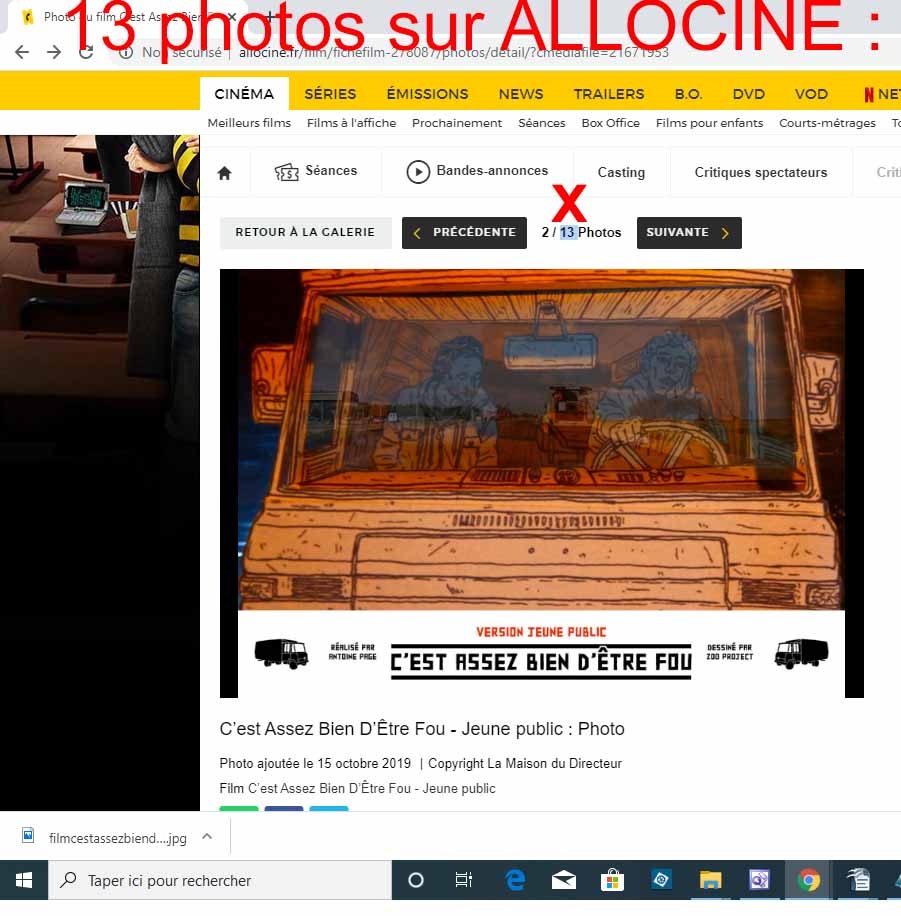901x916 pixels.
Task: Reload the Allociné page
Action: [x=86, y=53]
